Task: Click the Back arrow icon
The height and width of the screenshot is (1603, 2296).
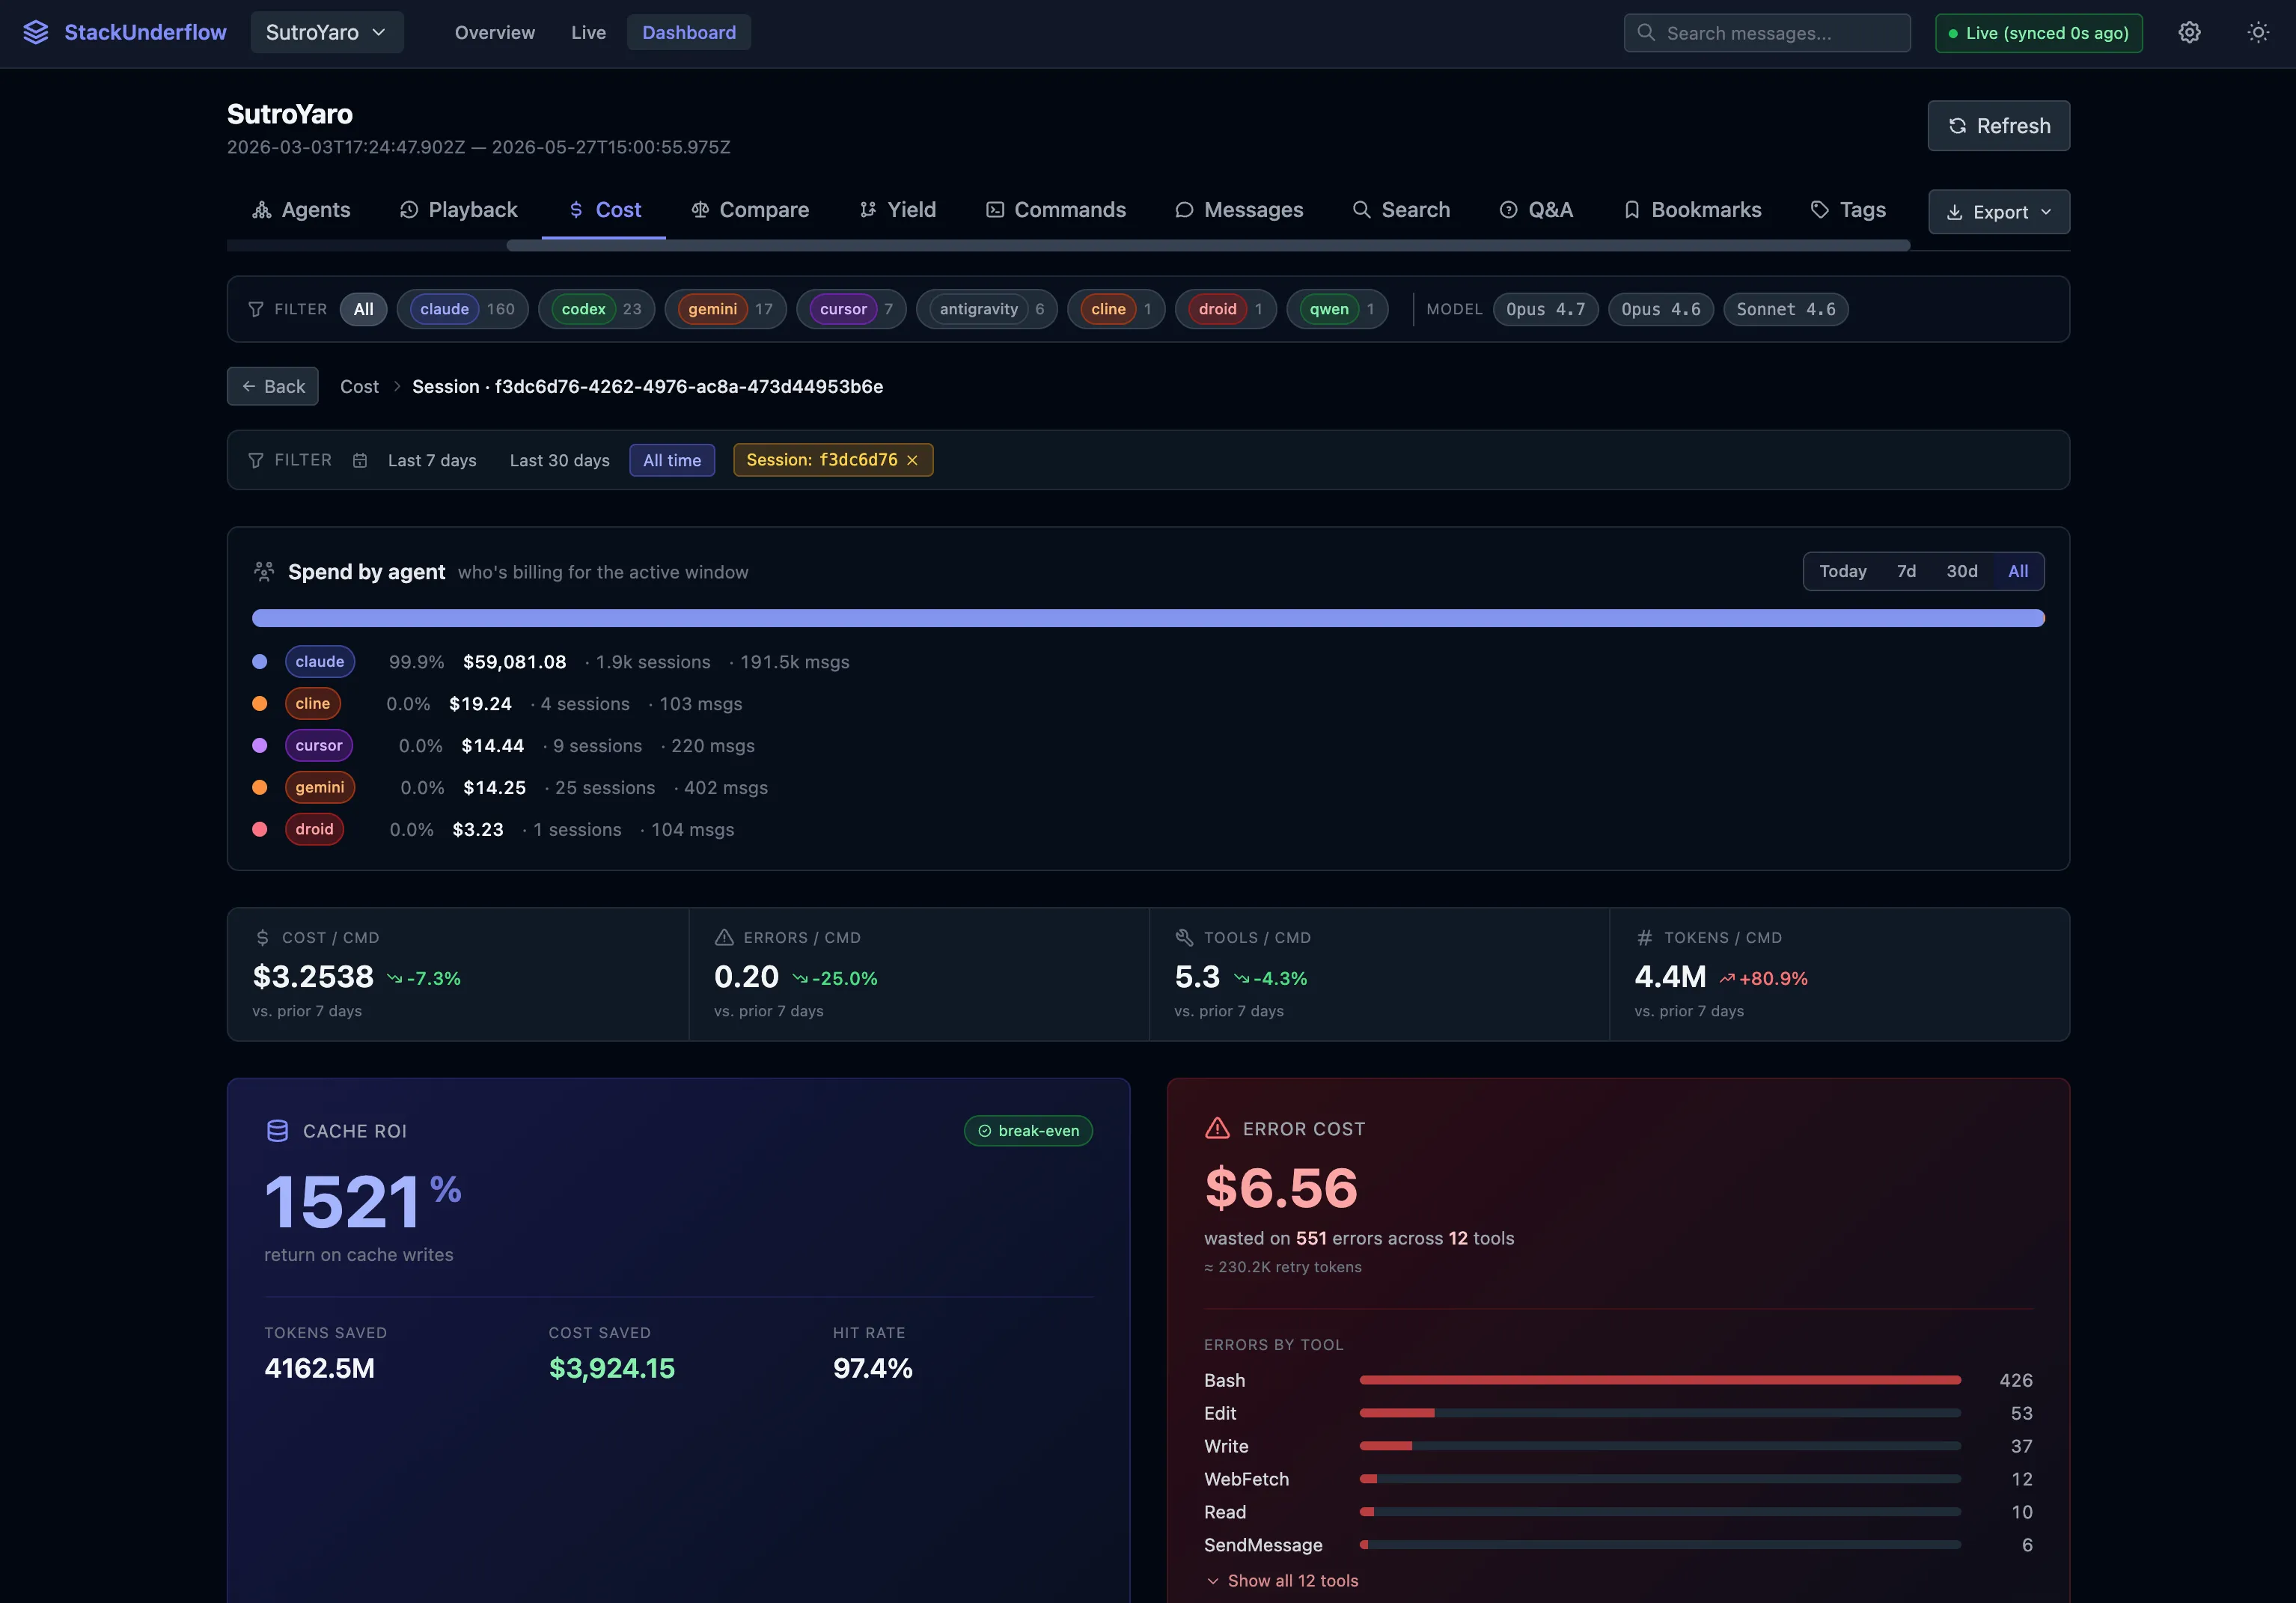Action: (249, 387)
